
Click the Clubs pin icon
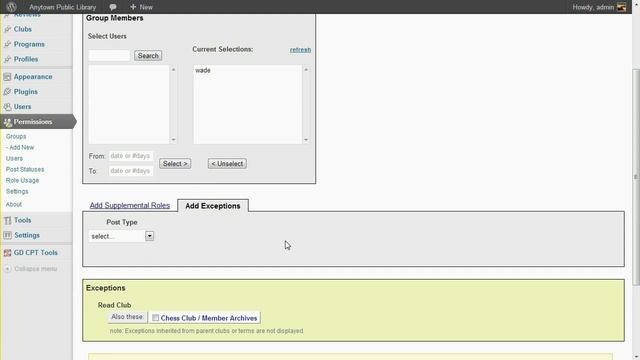tap(7, 29)
